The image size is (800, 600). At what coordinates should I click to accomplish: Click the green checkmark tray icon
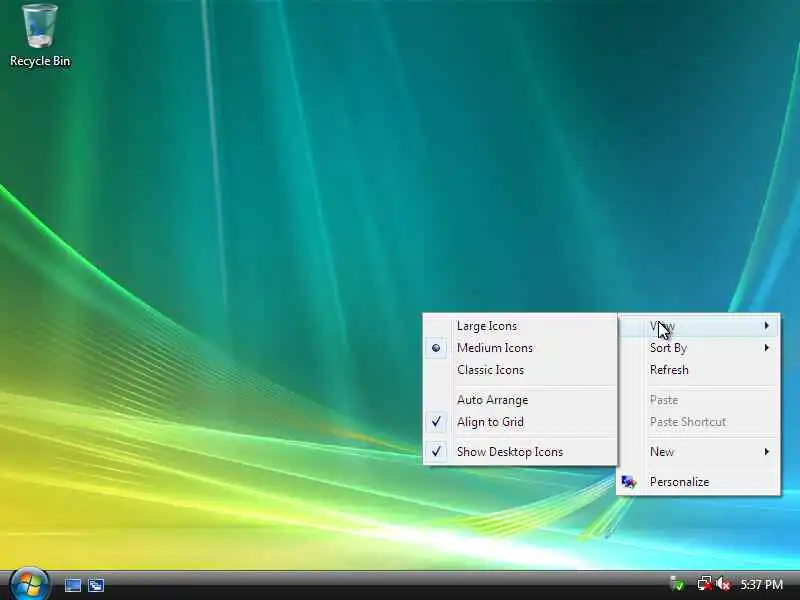tap(677, 584)
